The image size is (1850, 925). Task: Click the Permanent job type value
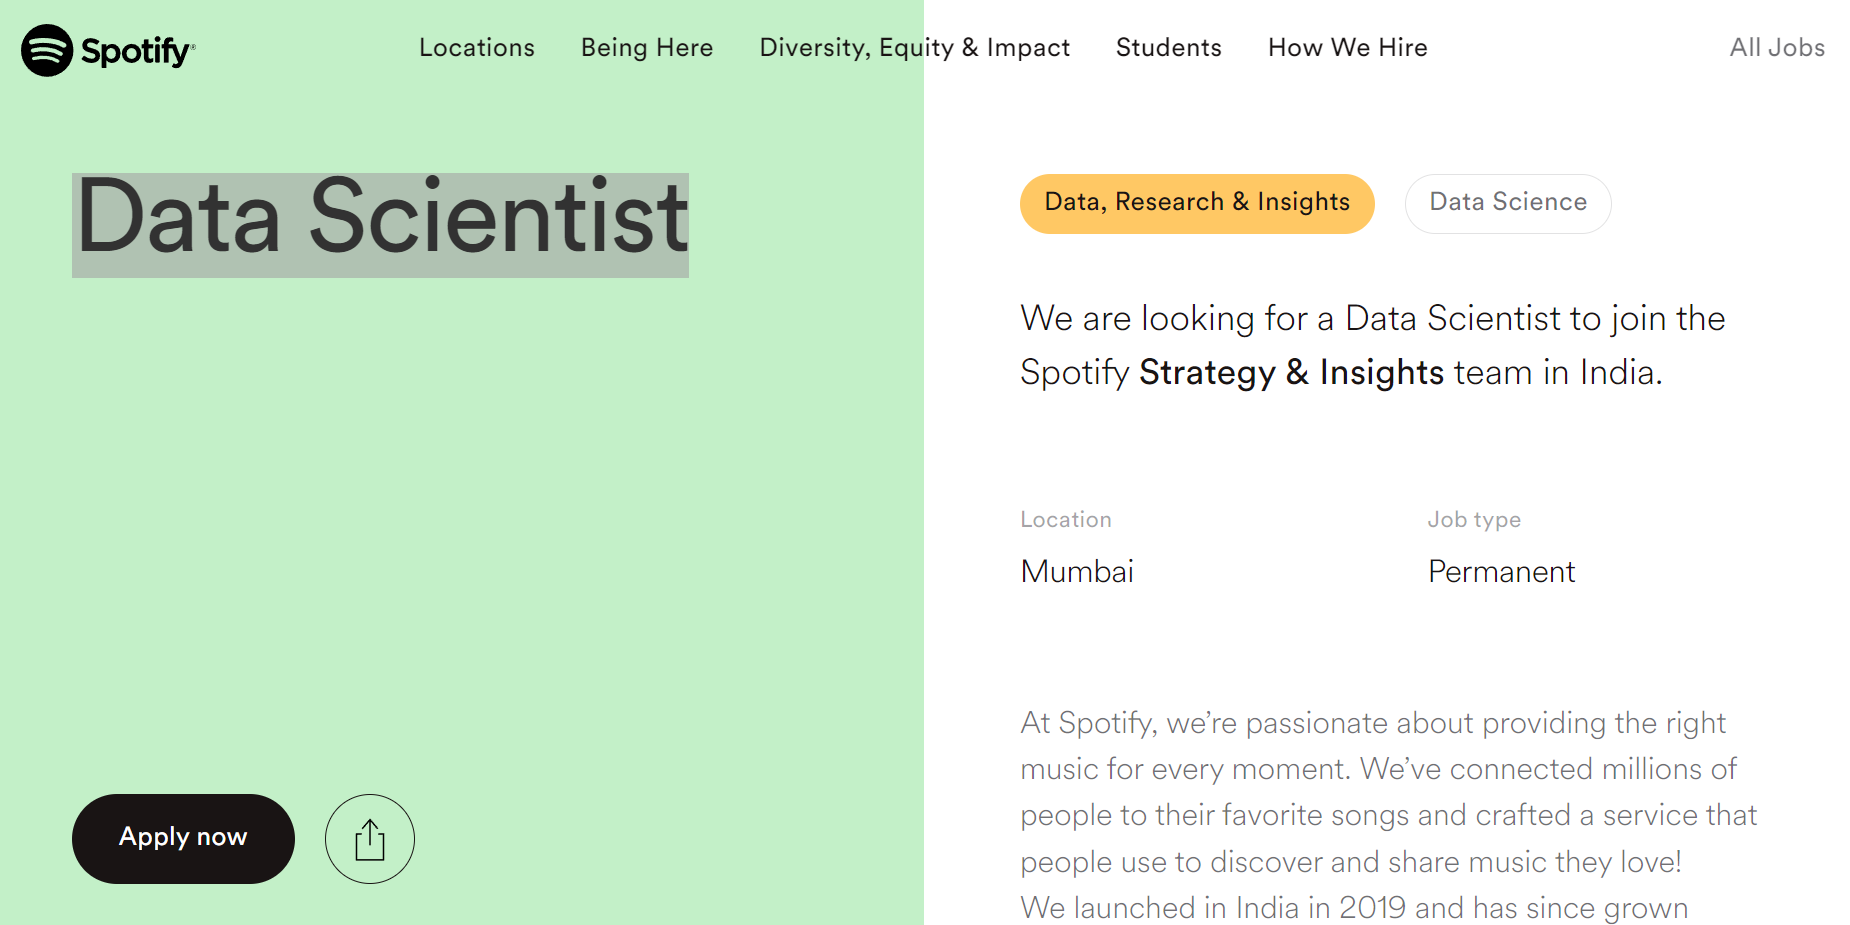tap(1501, 572)
